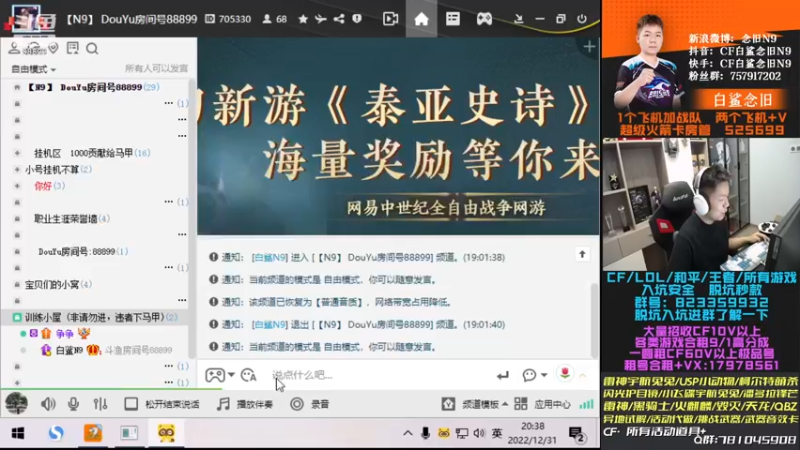Select the 宝贝们的小窝 channel
The width and height of the screenshot is (800, 450).
point(58,285)
